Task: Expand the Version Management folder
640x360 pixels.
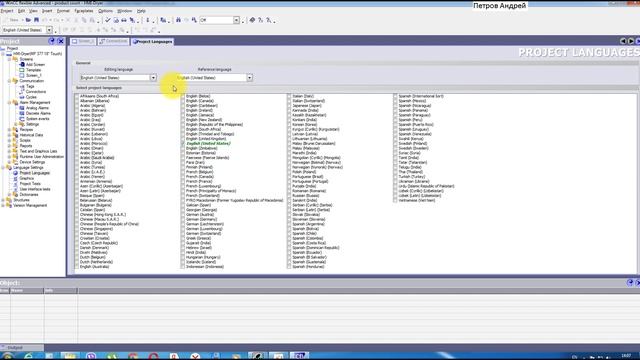Action: pos(3,205)
